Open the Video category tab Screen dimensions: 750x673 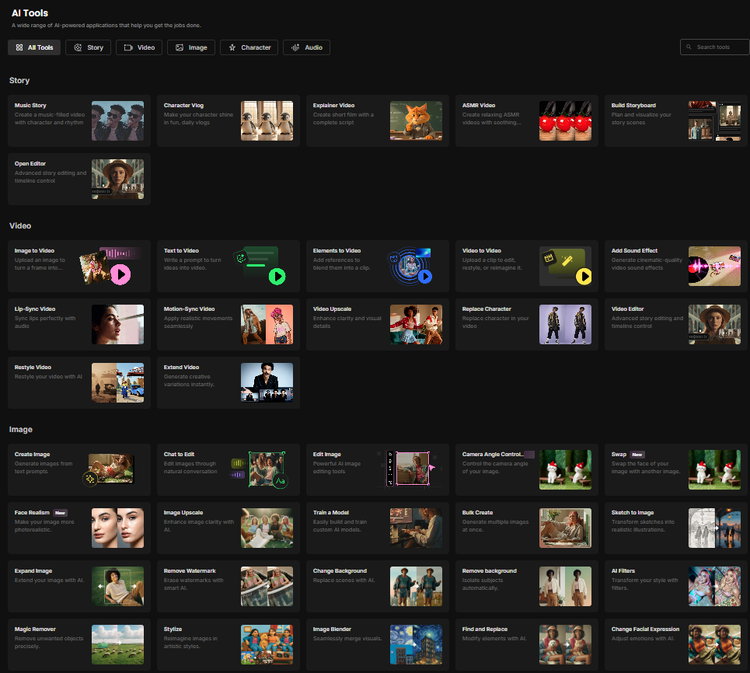(139, 47)
